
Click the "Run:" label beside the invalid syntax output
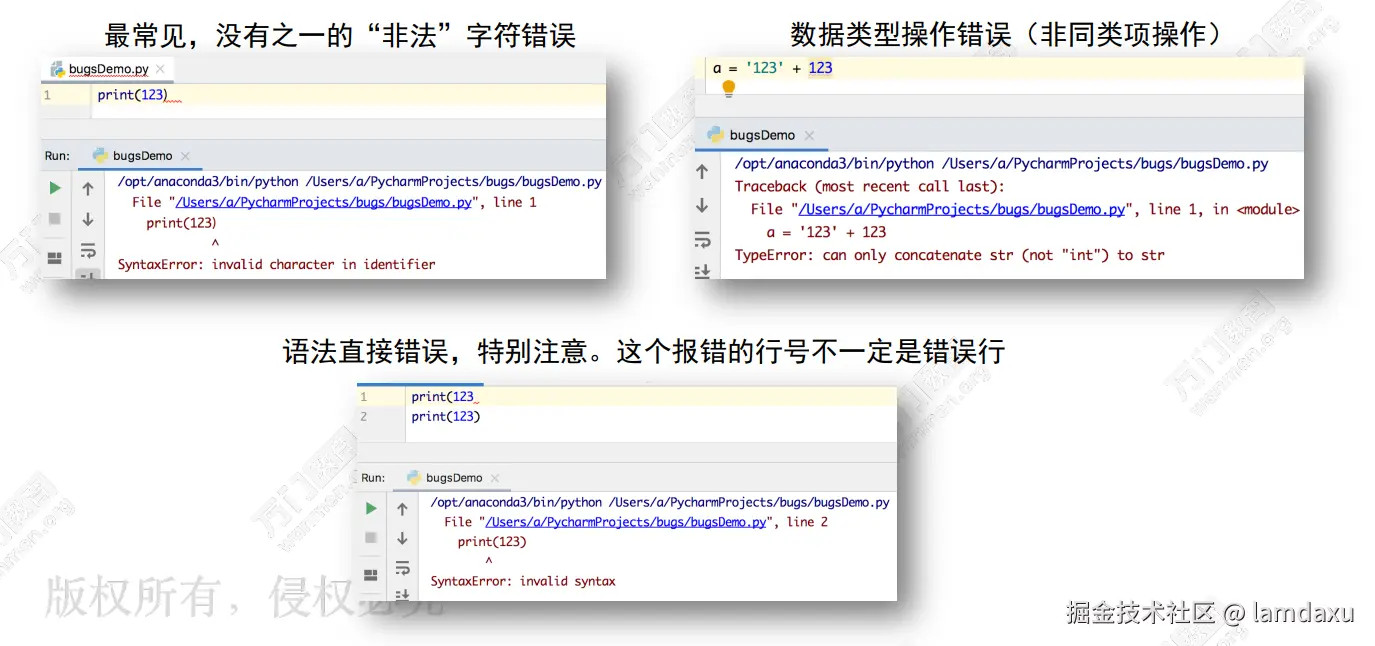(373, 478)
